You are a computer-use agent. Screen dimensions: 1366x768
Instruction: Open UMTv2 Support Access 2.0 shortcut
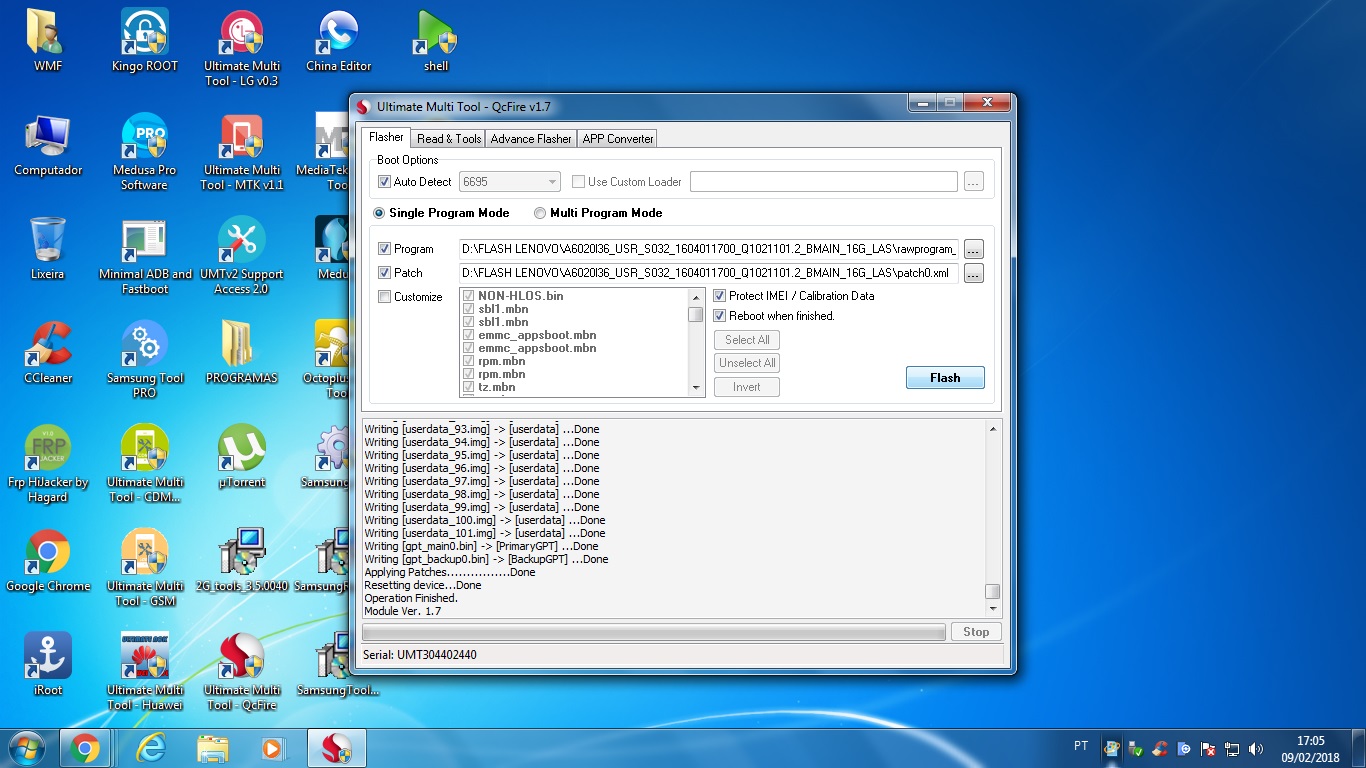click(241, 256)
